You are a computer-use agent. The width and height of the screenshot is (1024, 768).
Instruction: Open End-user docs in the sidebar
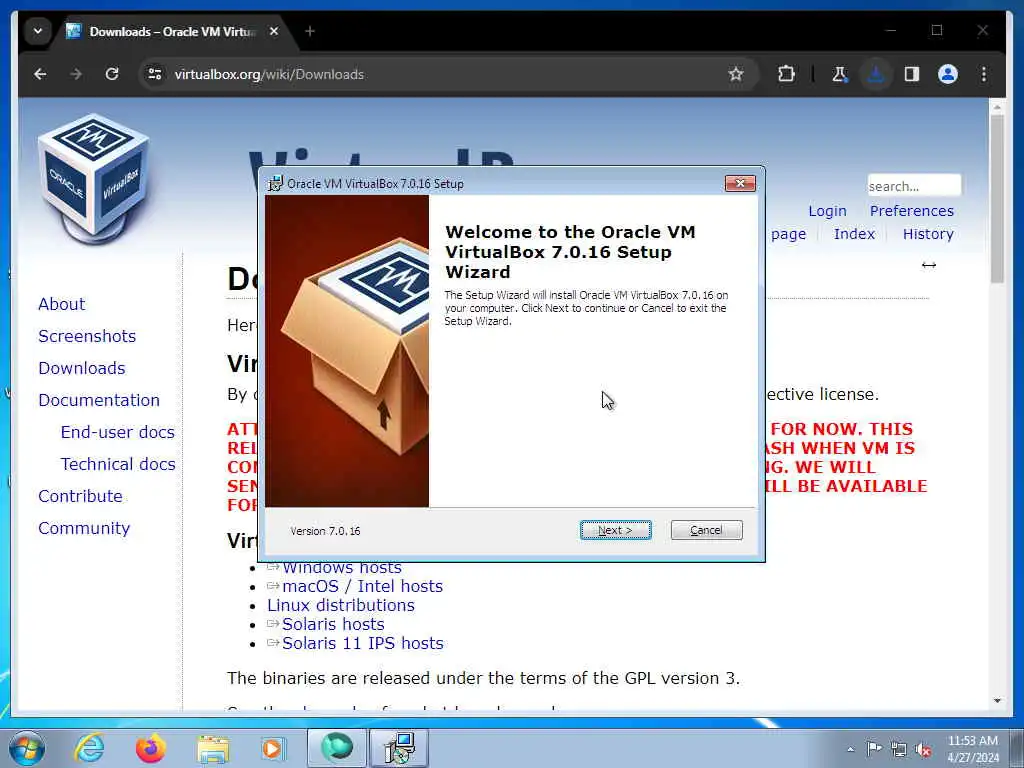coord(118,432)
